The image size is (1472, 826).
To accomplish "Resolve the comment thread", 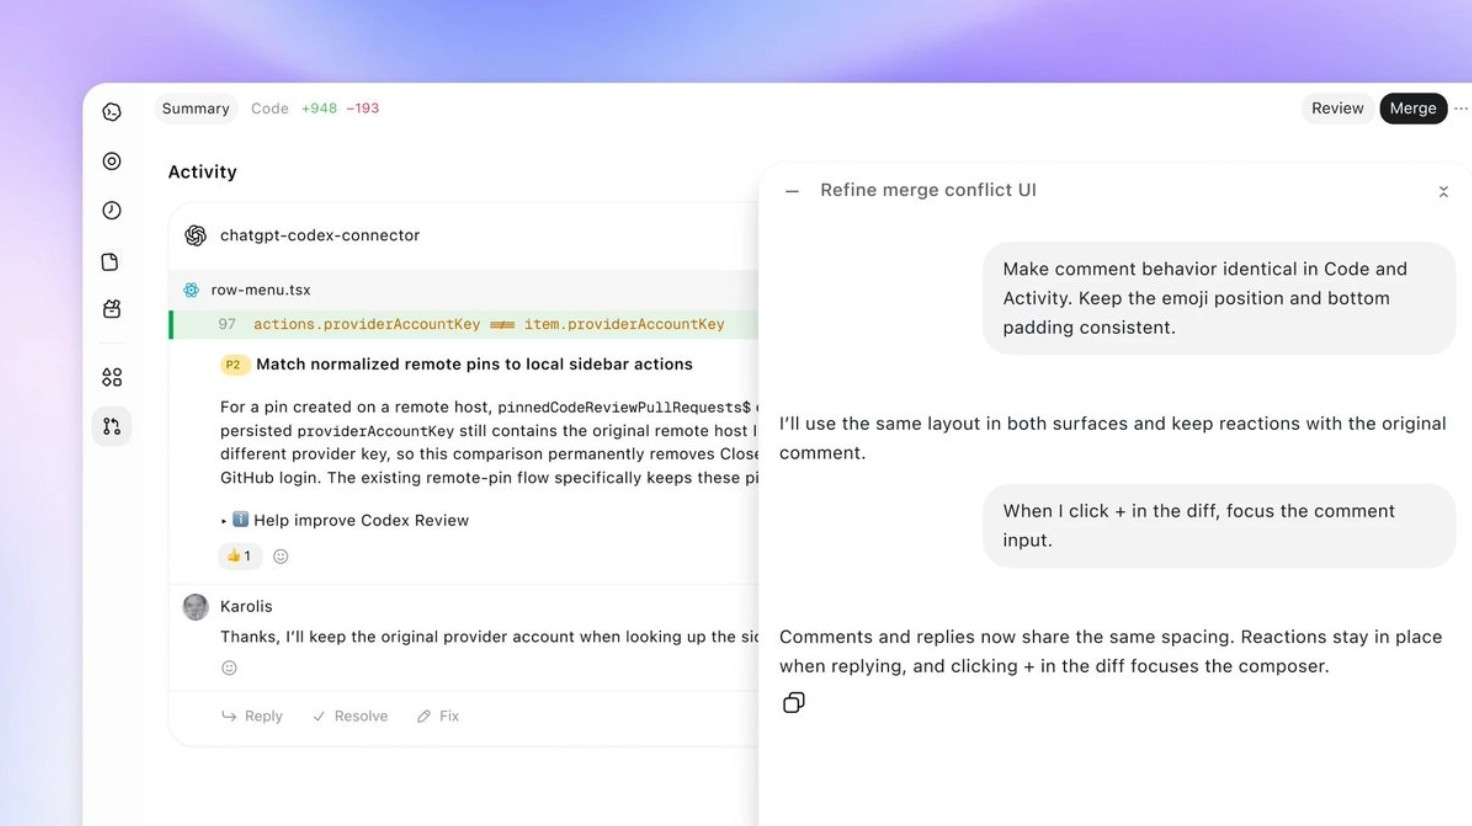I will point(350,716).
